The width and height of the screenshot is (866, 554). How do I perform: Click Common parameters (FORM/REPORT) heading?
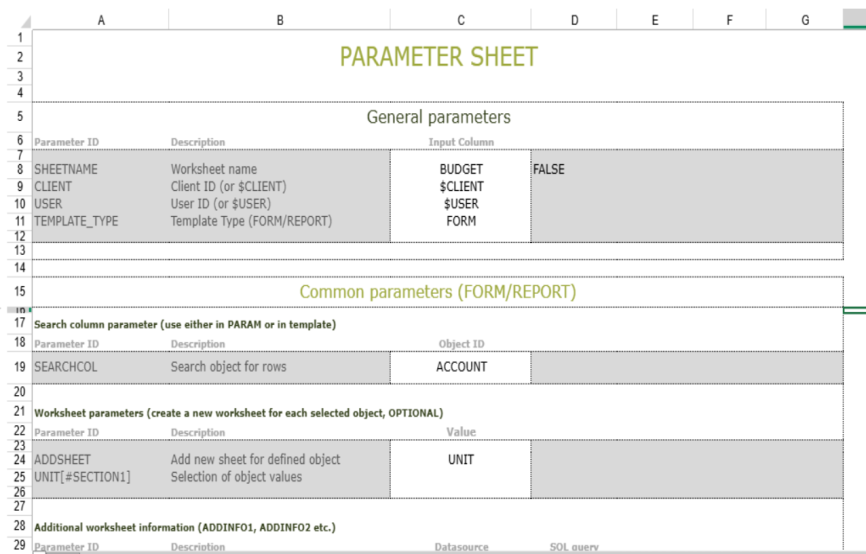[x=438, y=292]
